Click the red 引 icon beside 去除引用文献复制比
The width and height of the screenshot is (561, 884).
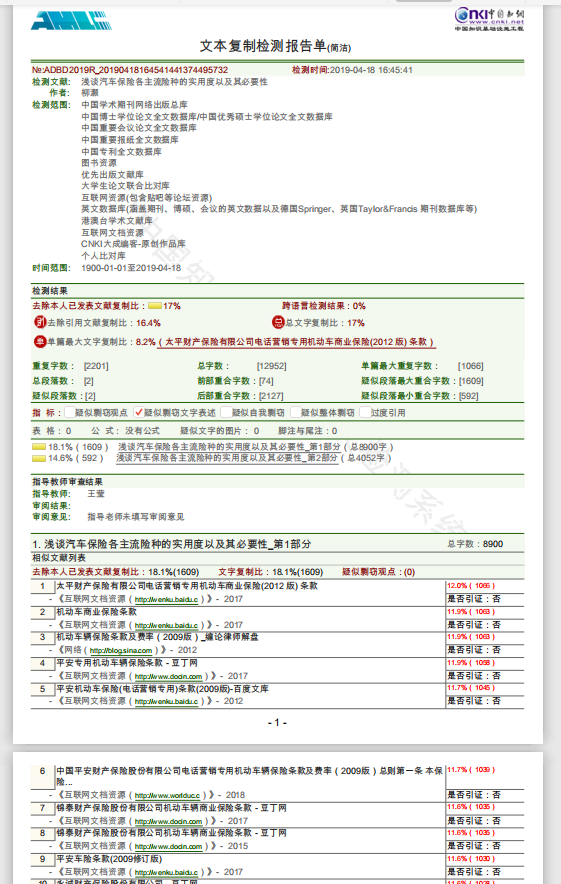tap(40, 322)
